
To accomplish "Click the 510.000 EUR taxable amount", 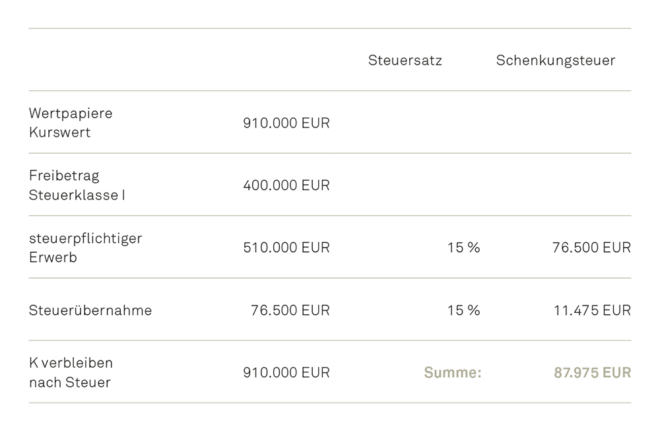I will click(286, 247).
